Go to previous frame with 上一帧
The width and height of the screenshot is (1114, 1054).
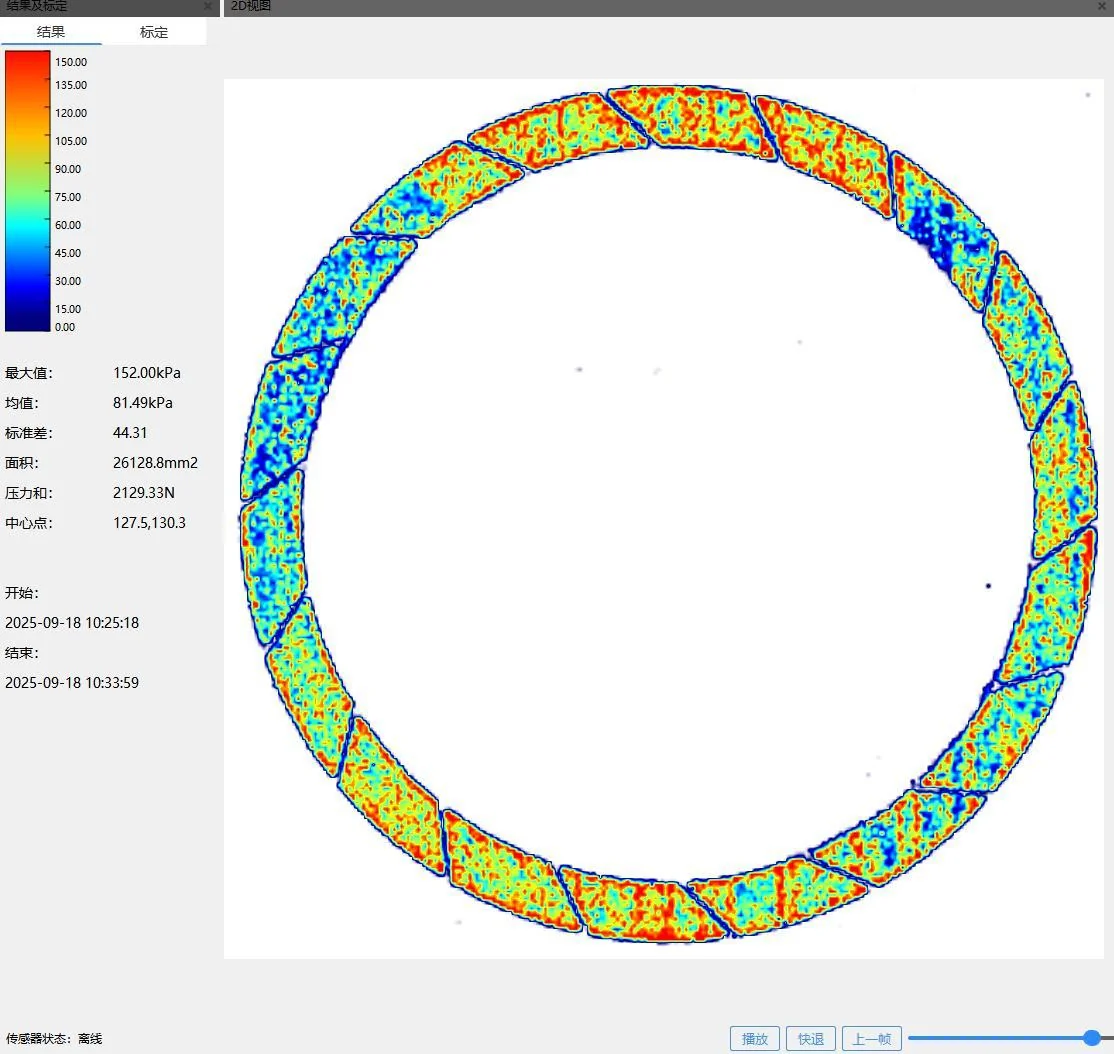(x=872, y=1039)
